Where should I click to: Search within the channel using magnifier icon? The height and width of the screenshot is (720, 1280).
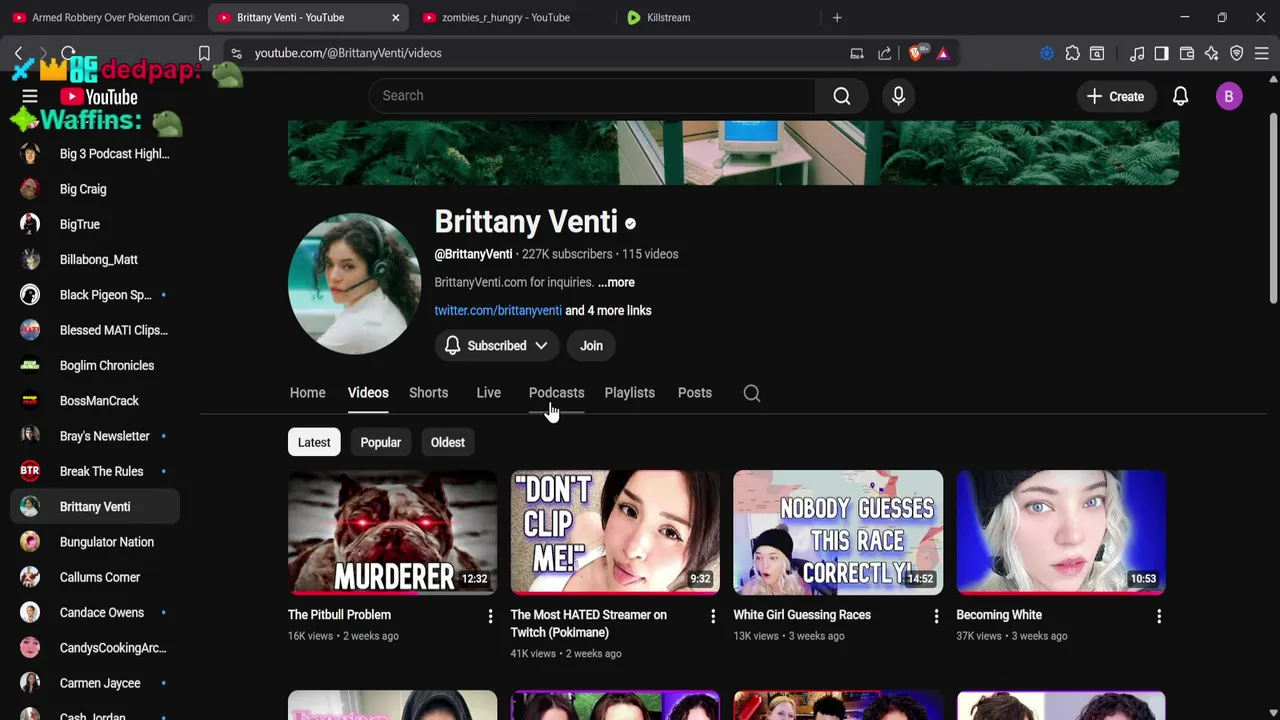tap(752, 393)
